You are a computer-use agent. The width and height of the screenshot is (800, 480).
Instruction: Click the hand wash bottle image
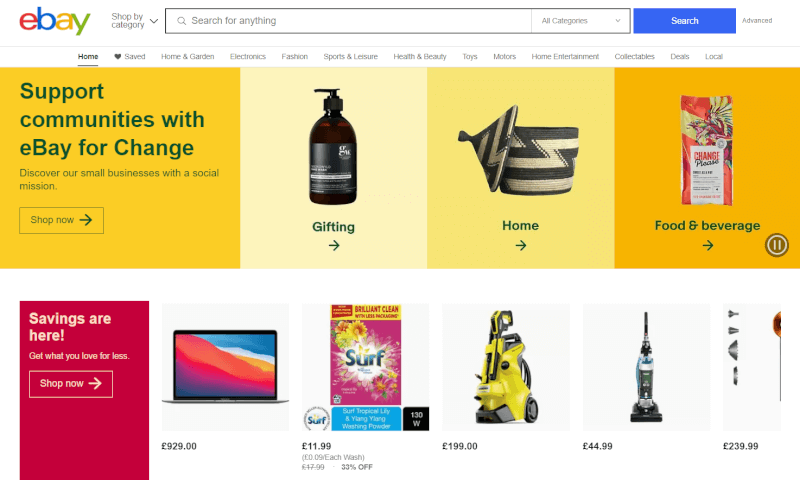333,147
